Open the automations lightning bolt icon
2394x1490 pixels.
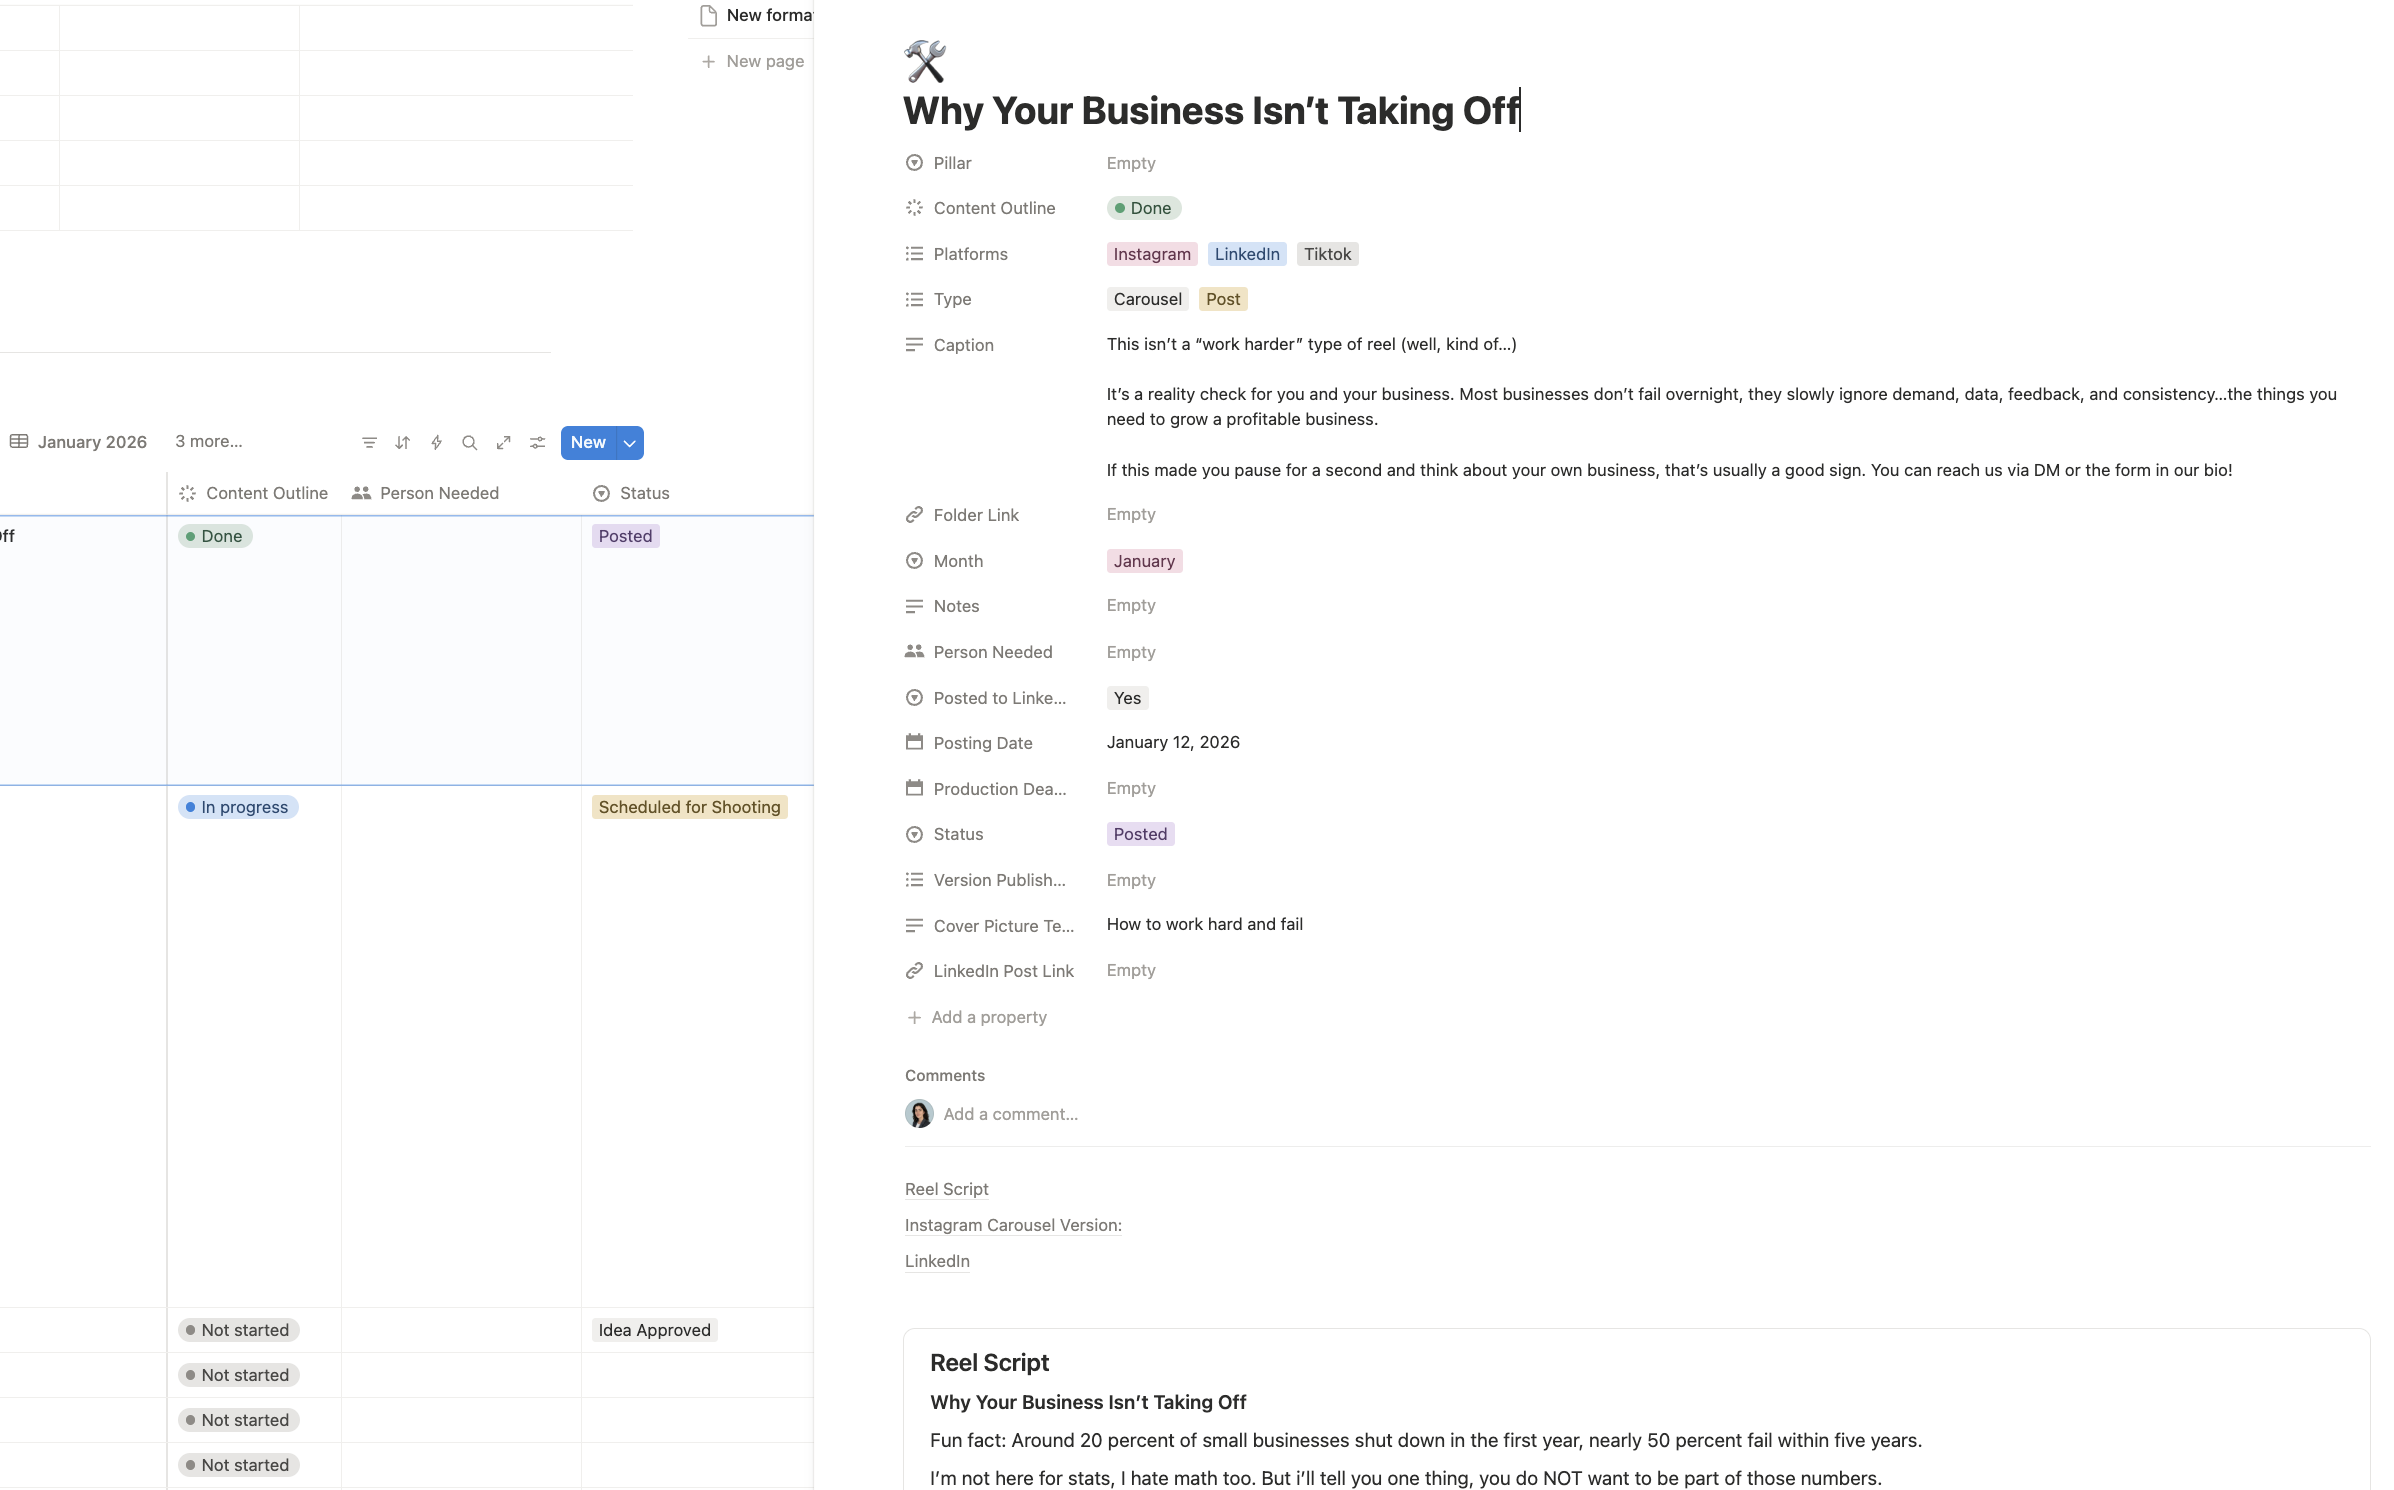pos(436,443)
